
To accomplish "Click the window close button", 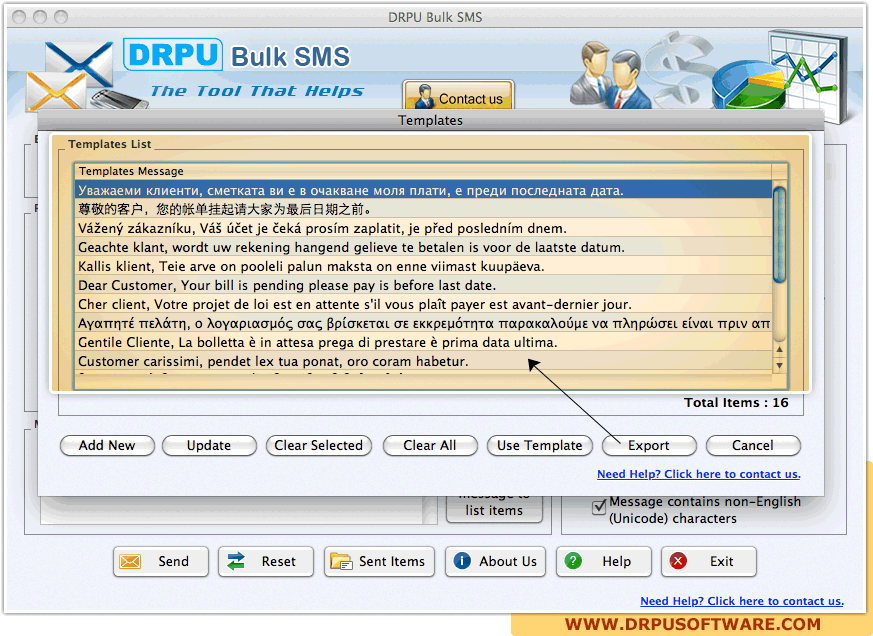I will tap(19, 17).
